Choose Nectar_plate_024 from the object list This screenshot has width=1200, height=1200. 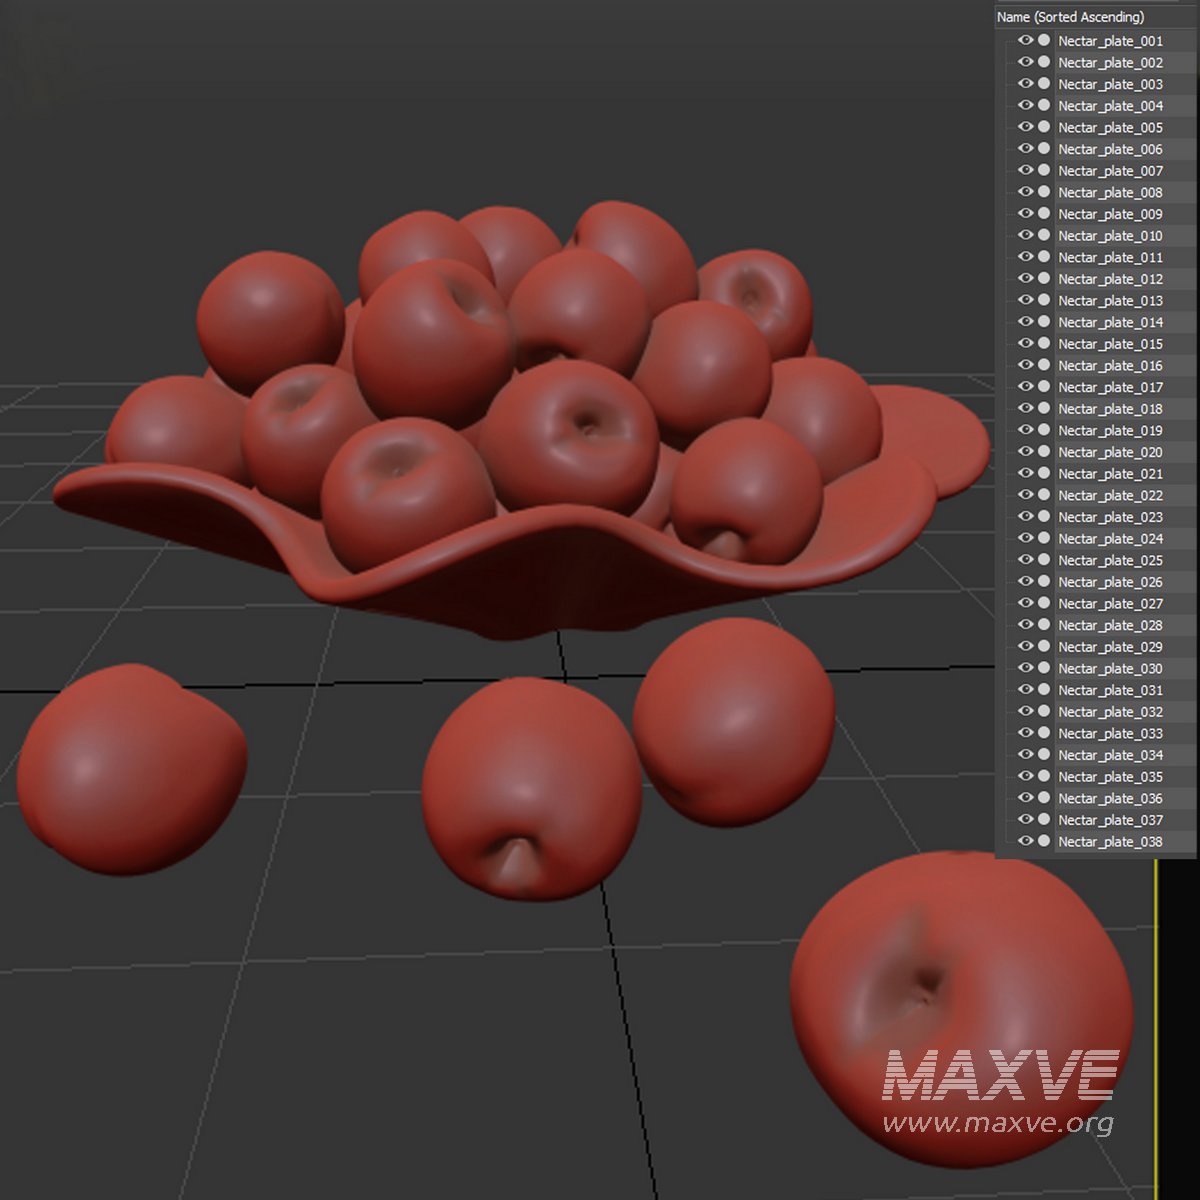point(1110,539)
